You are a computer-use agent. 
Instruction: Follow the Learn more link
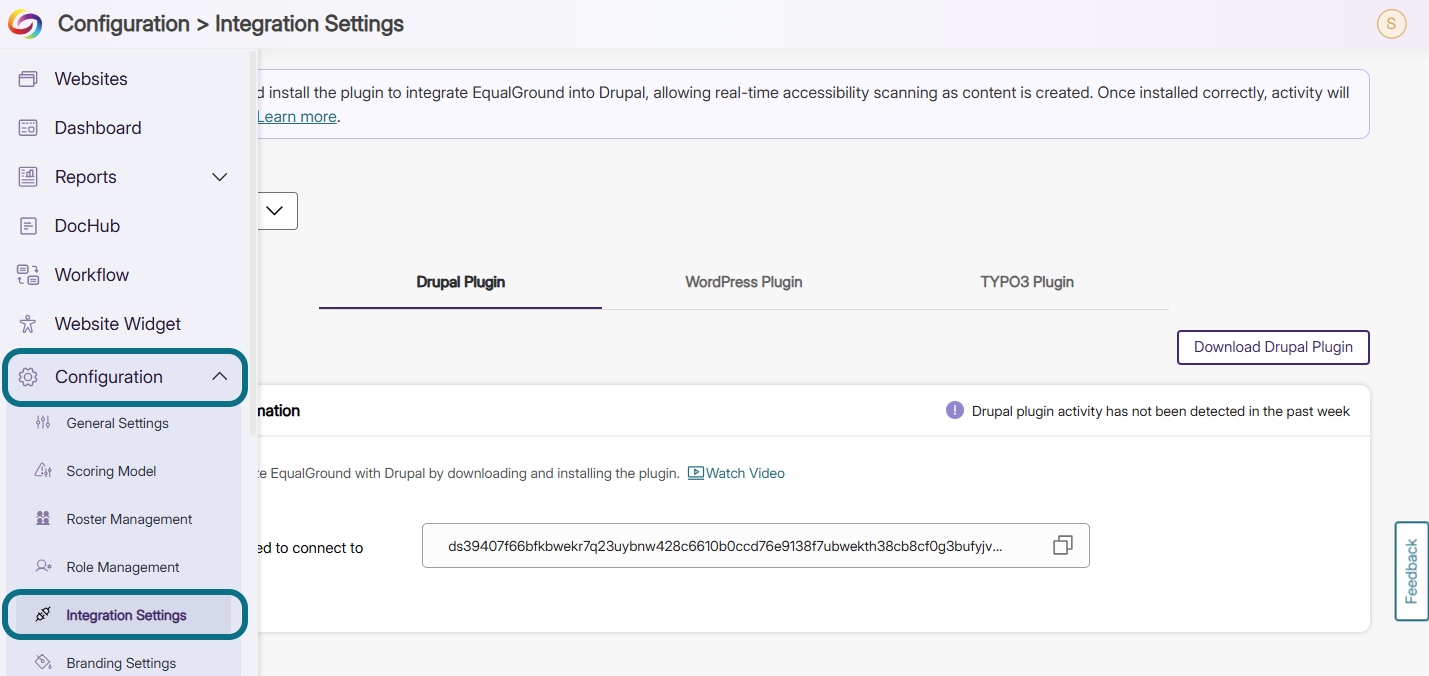(297, 116)
